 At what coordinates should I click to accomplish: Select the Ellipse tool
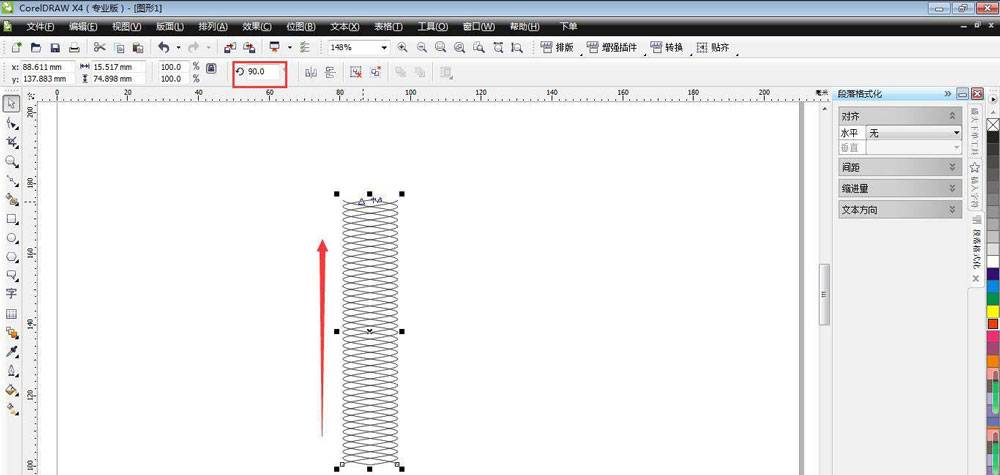(x=11, y=238)
